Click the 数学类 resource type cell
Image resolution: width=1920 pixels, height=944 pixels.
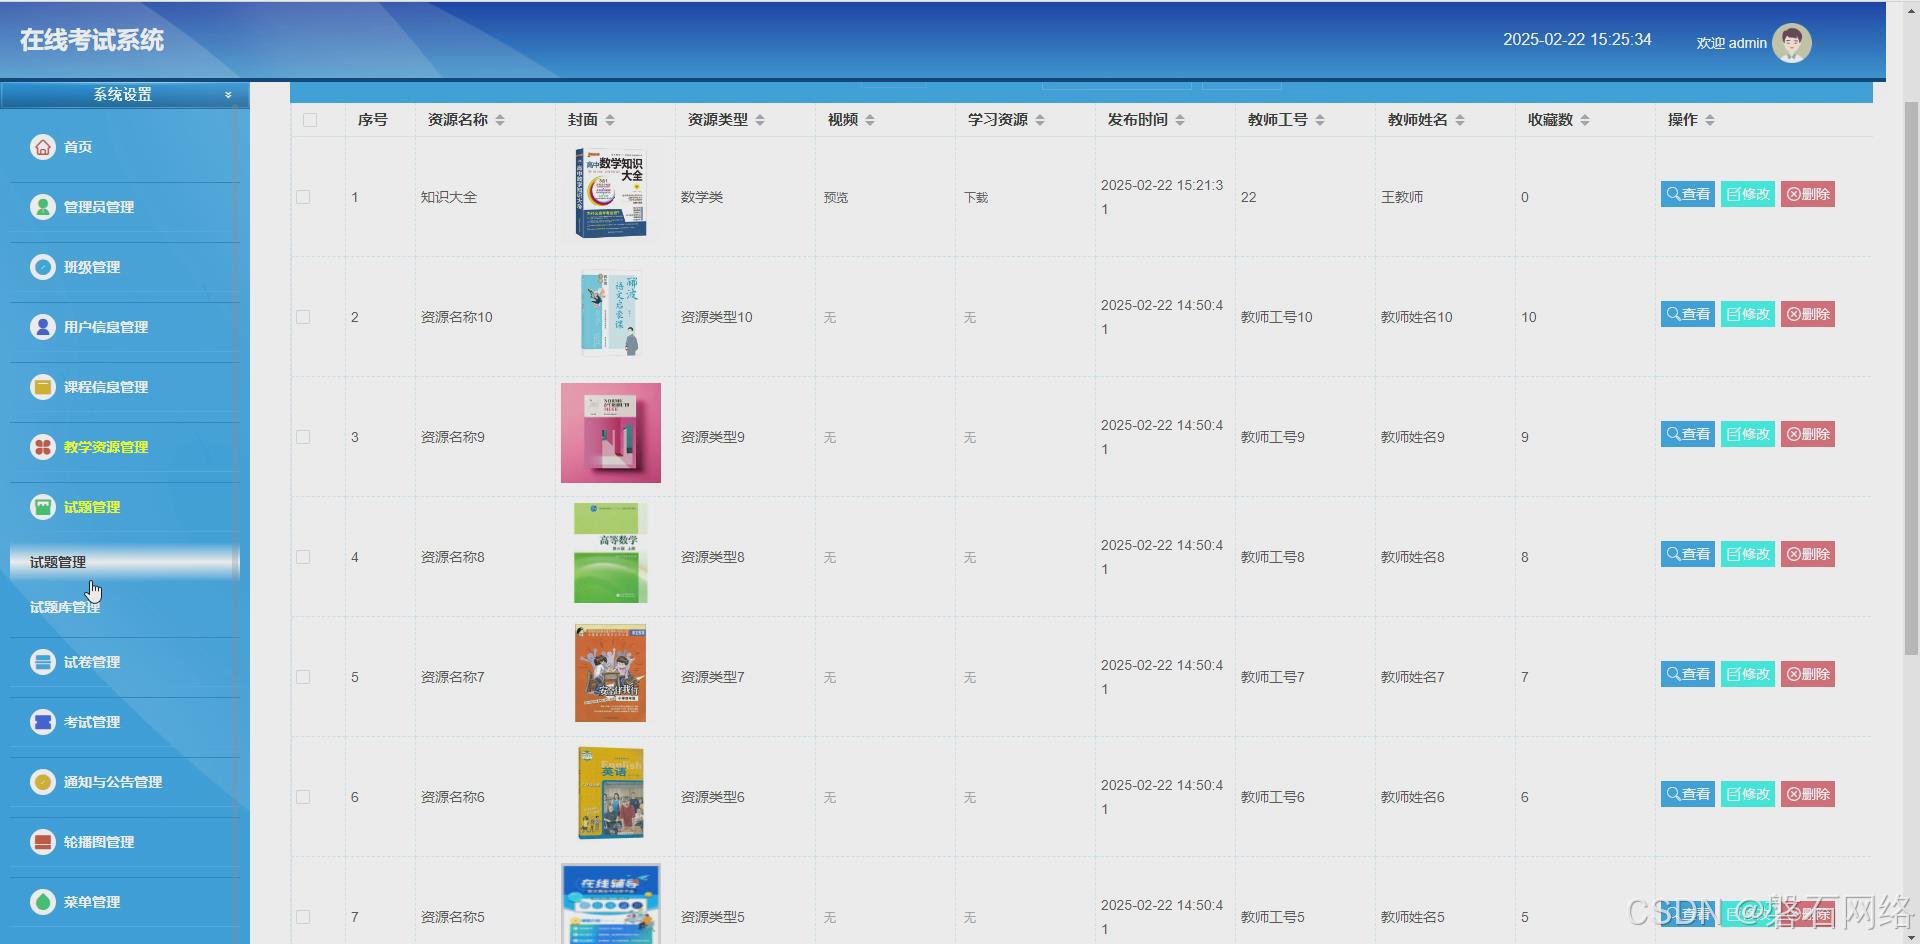tap(702, 198)
